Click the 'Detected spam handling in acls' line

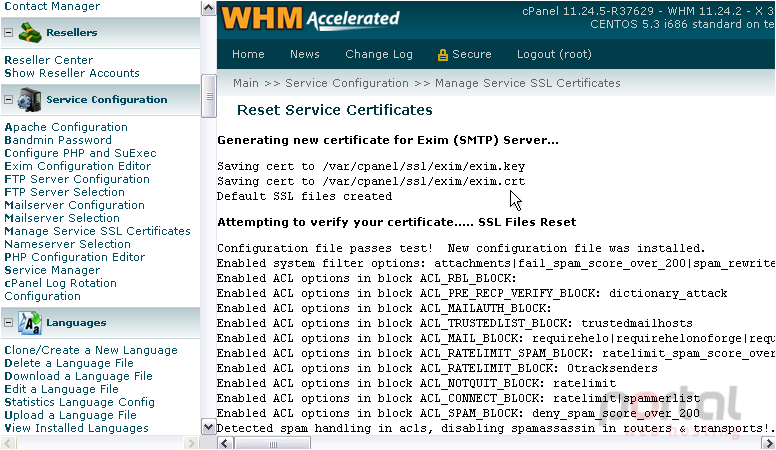click(x=495, y=428)
